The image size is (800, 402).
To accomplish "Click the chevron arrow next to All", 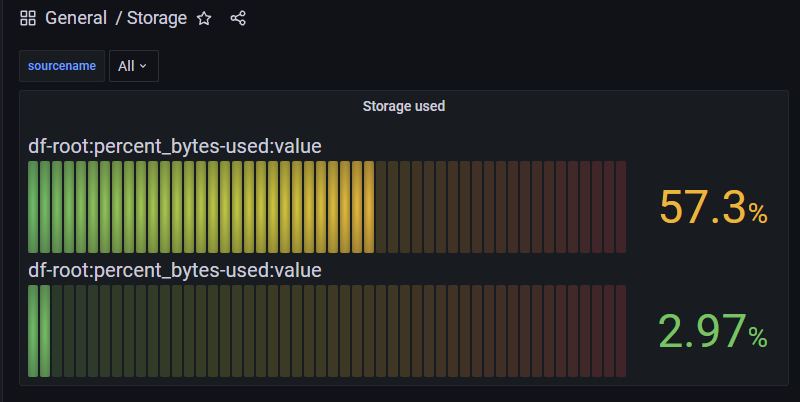I will [143, 66].
